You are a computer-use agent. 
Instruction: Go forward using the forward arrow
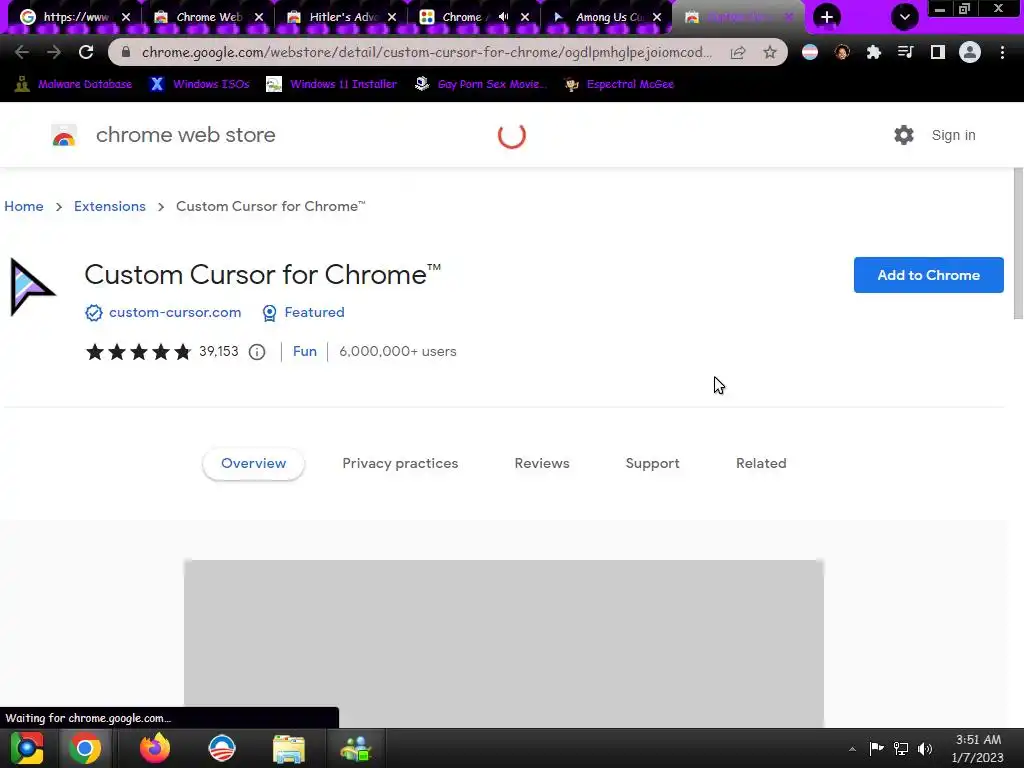point(54,52)
